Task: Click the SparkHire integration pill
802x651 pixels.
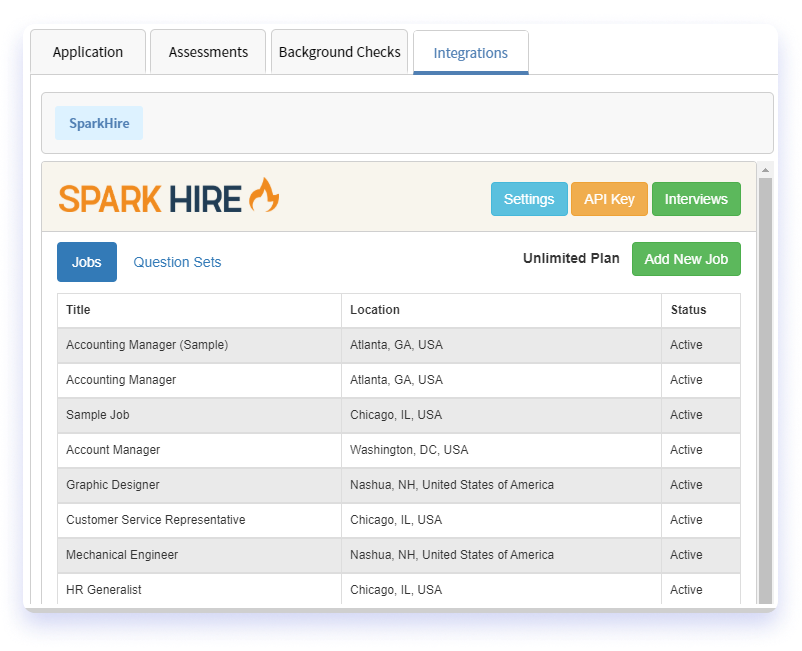Action: 99,123
